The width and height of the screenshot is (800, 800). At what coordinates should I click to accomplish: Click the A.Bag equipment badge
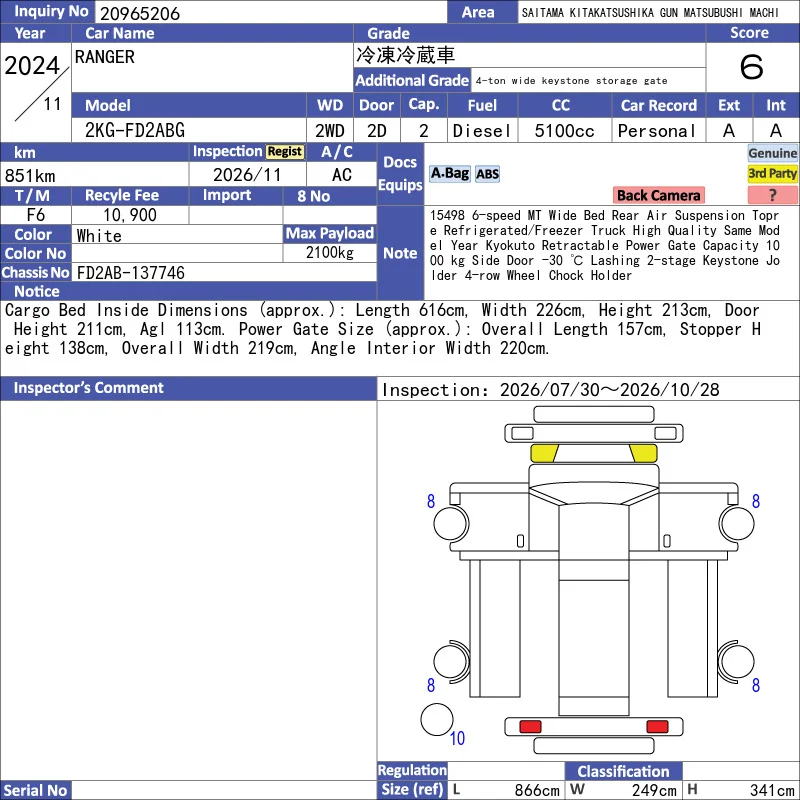pos(449,174)
